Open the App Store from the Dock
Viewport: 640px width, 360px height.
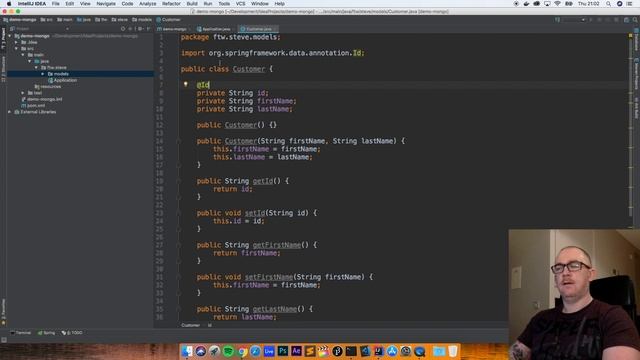click(x=392, y=351)
